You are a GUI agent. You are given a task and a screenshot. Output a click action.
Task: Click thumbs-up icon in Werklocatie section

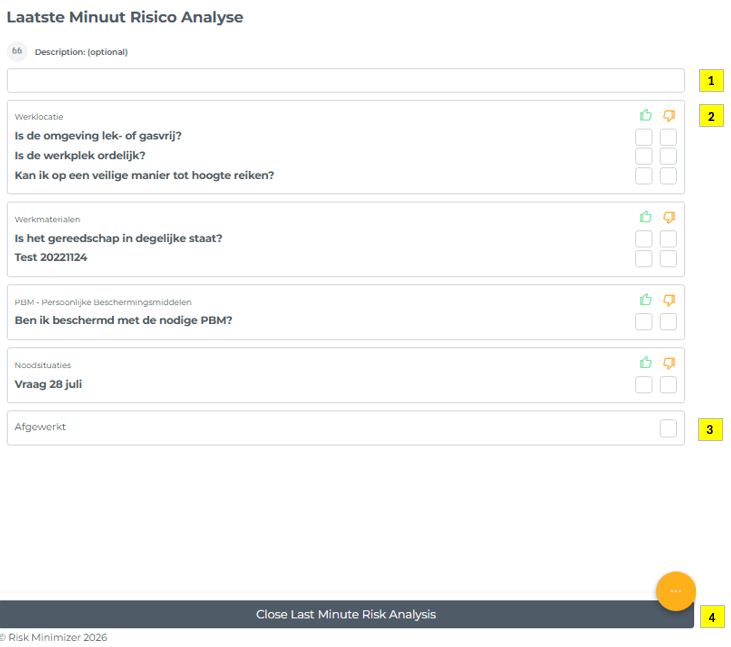(x=645, y=115)
